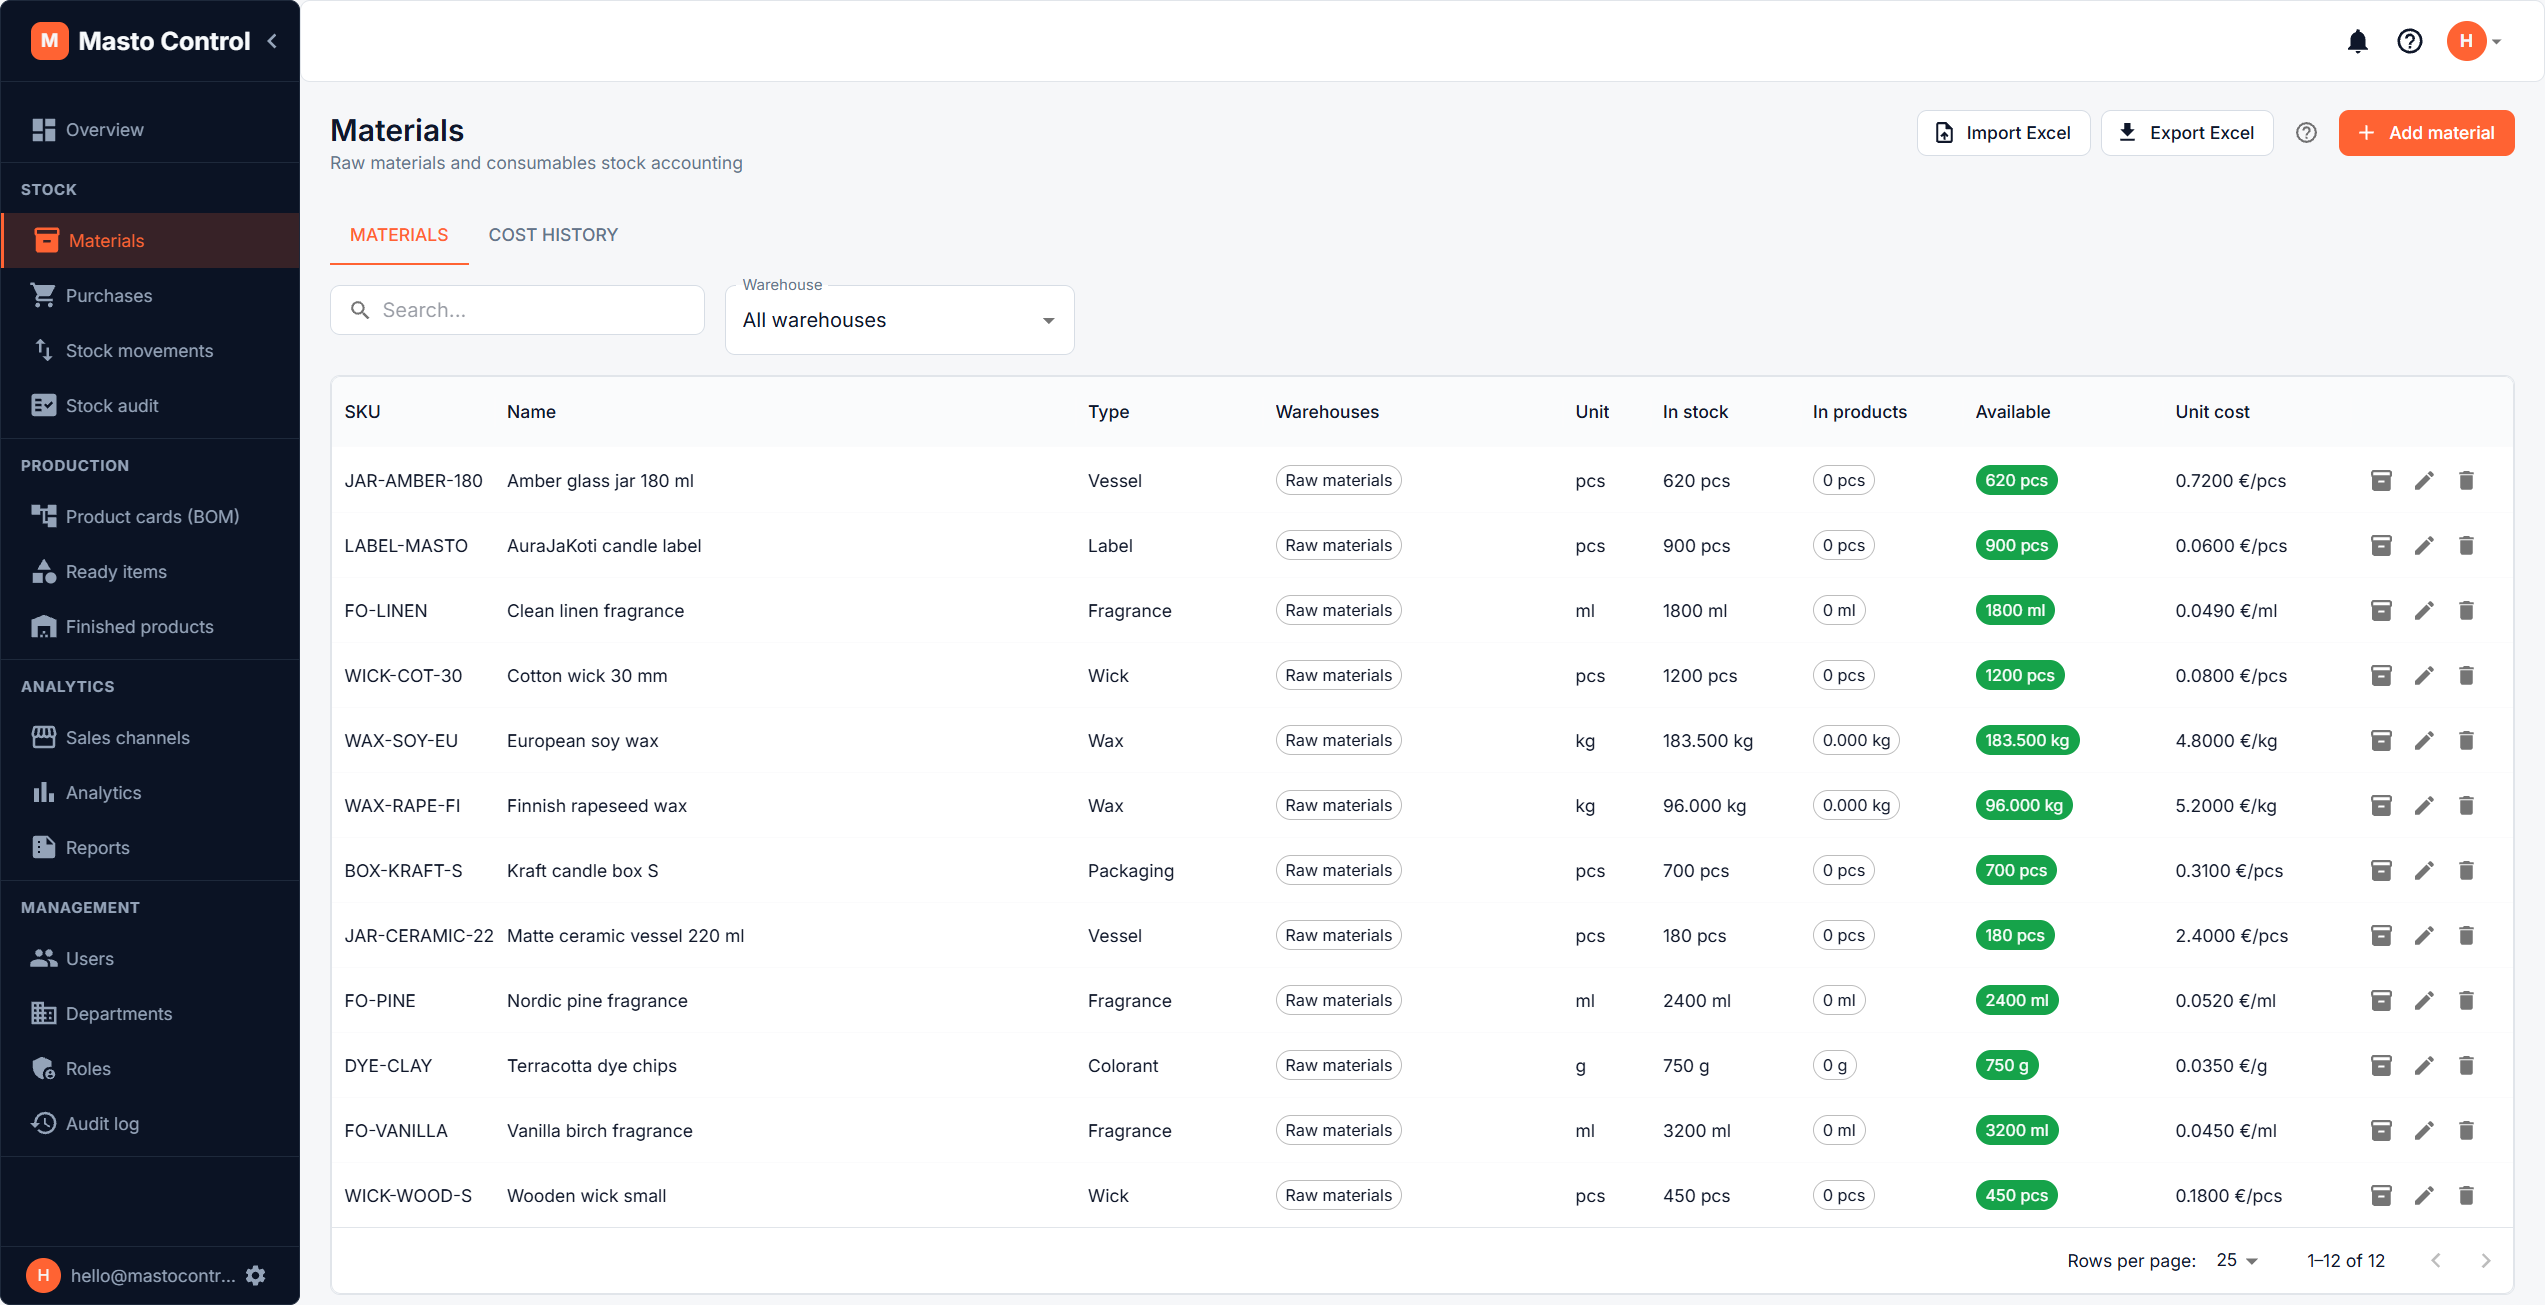Archive Kraft candle box S row
The height and width of the screenshot is (1305, 2545).
tap(2381, 871)
